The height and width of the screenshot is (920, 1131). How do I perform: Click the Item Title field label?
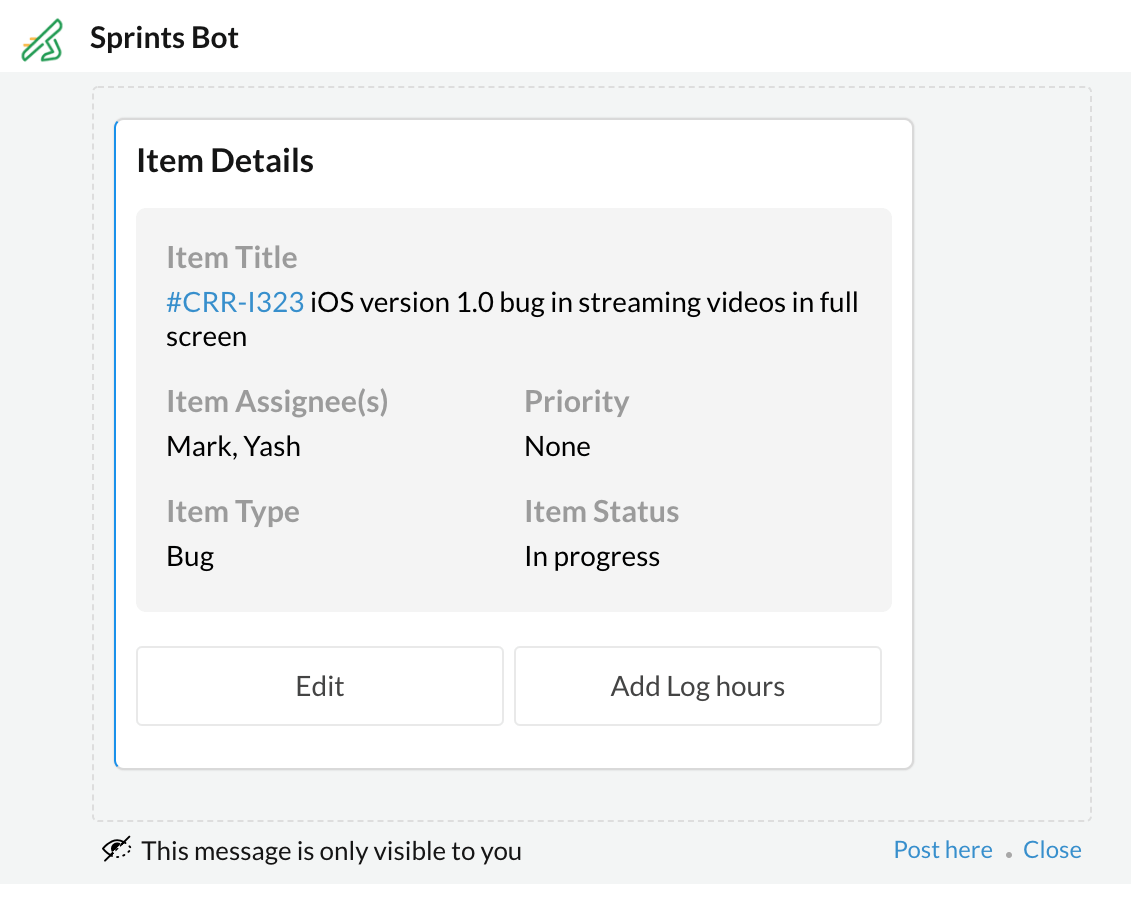(232, 258)
